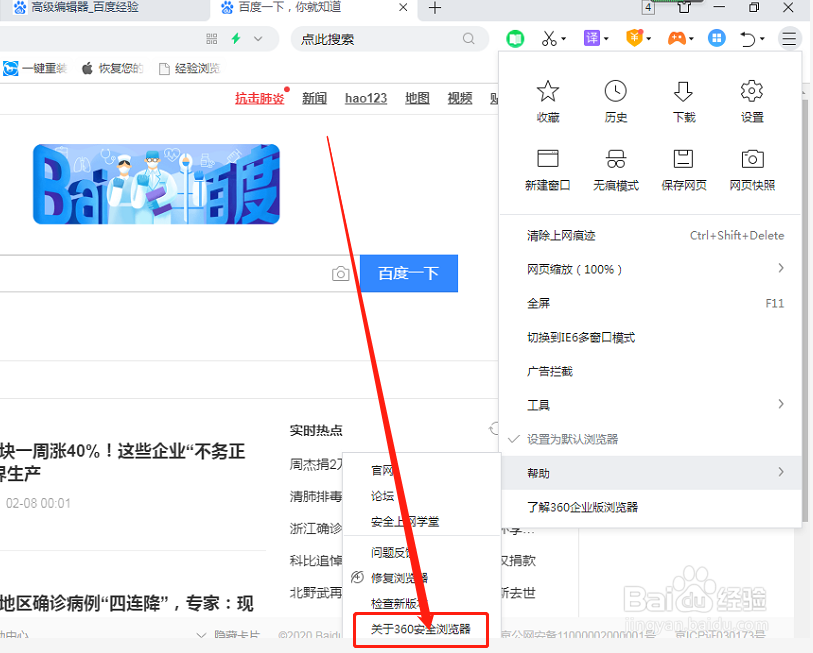Open dropdown arrow next to game icon

pos(691,39)
